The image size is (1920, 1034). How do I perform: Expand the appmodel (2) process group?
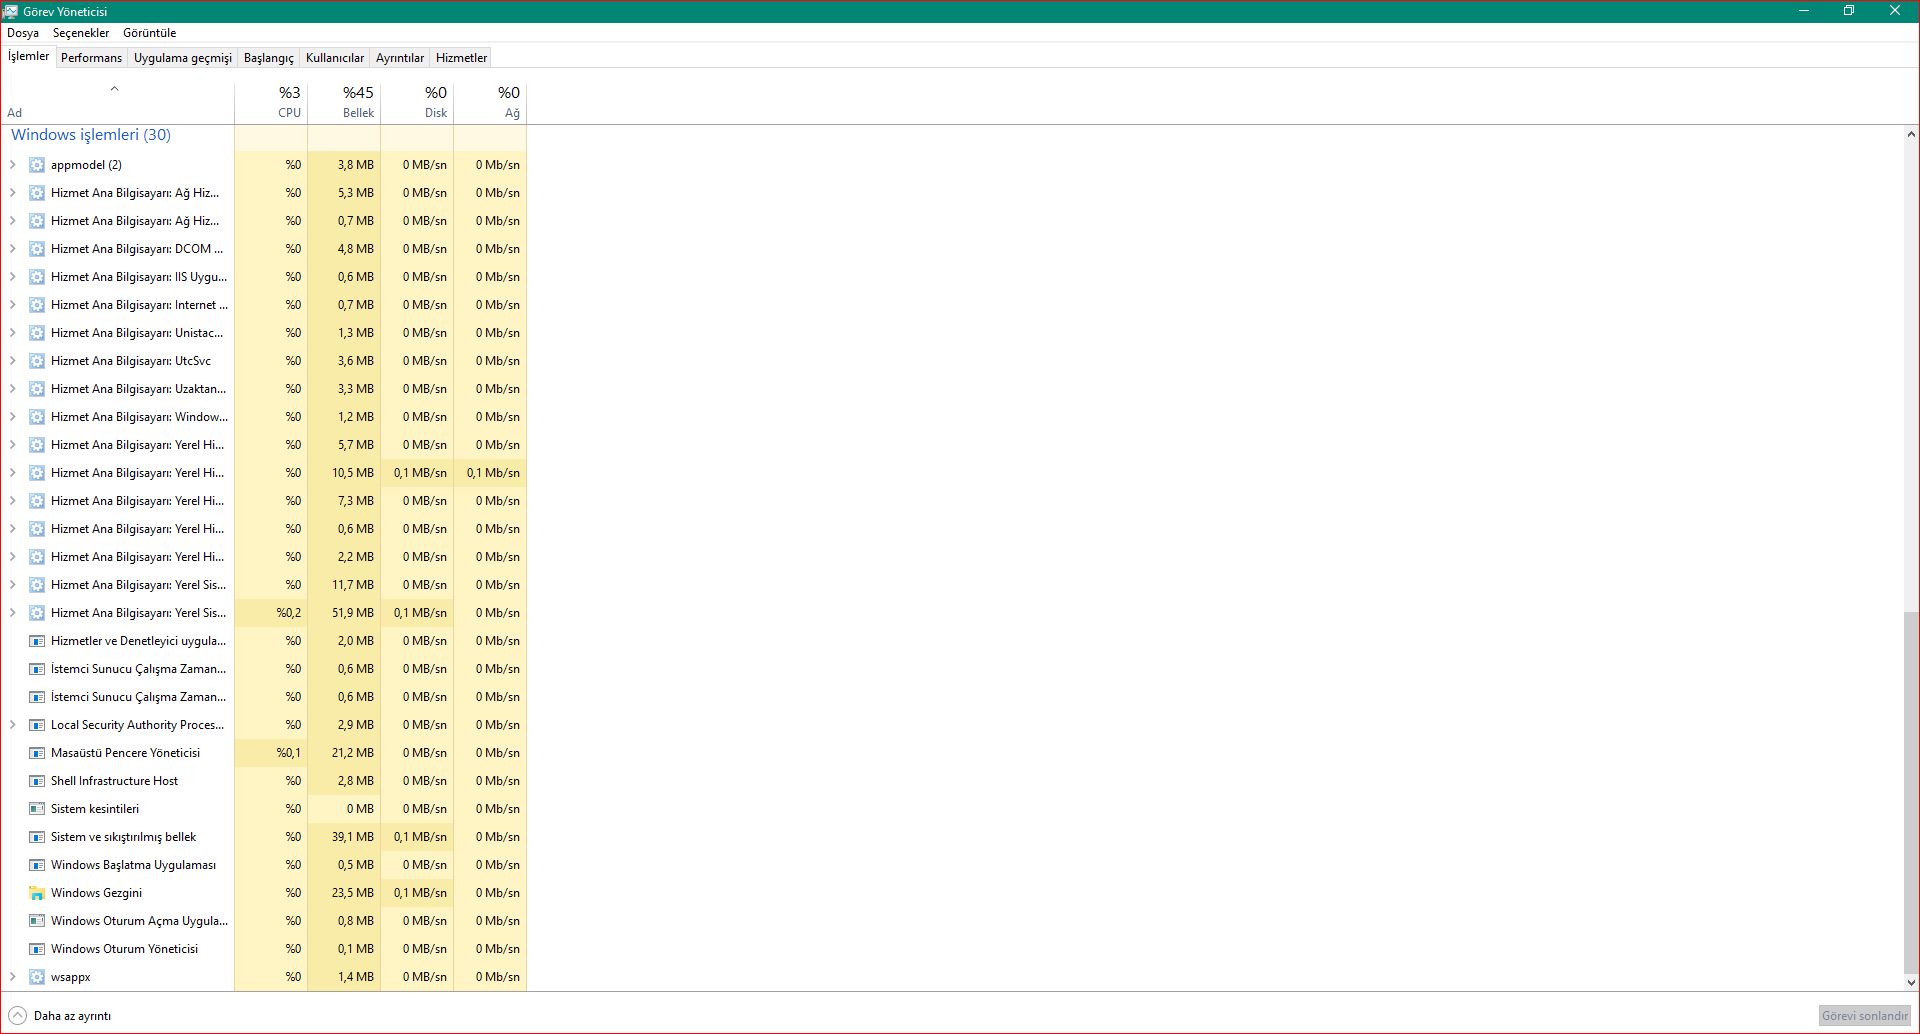[12, 165]
